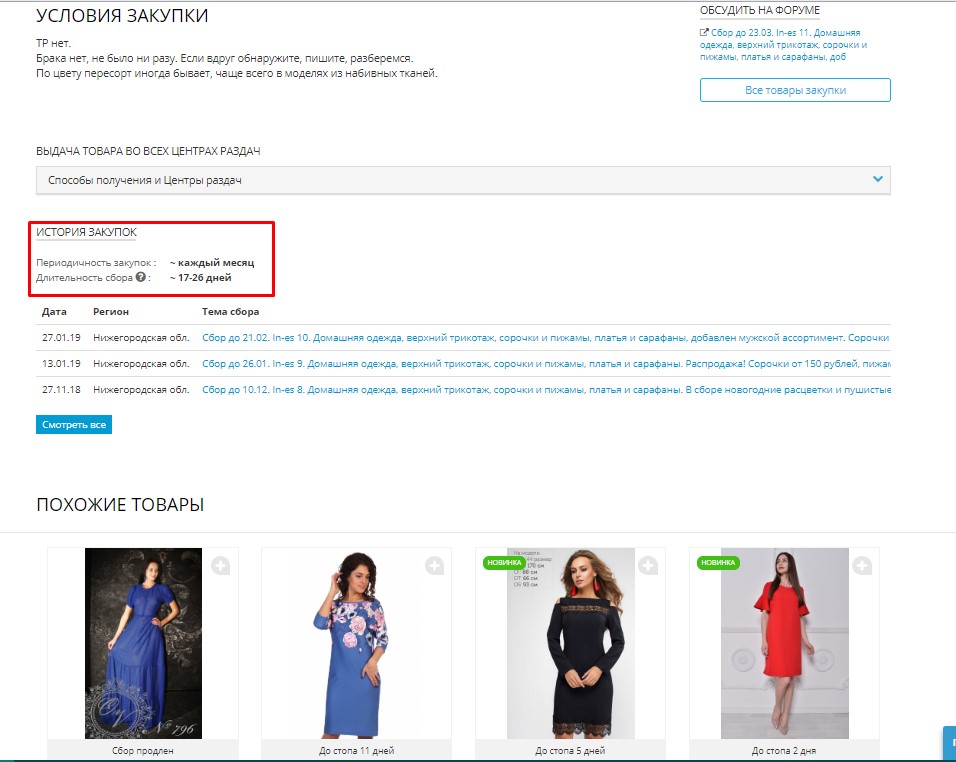Viewport: 956px width, 762px height.
Task: Click the Дата column header
Action: point(54,312)
